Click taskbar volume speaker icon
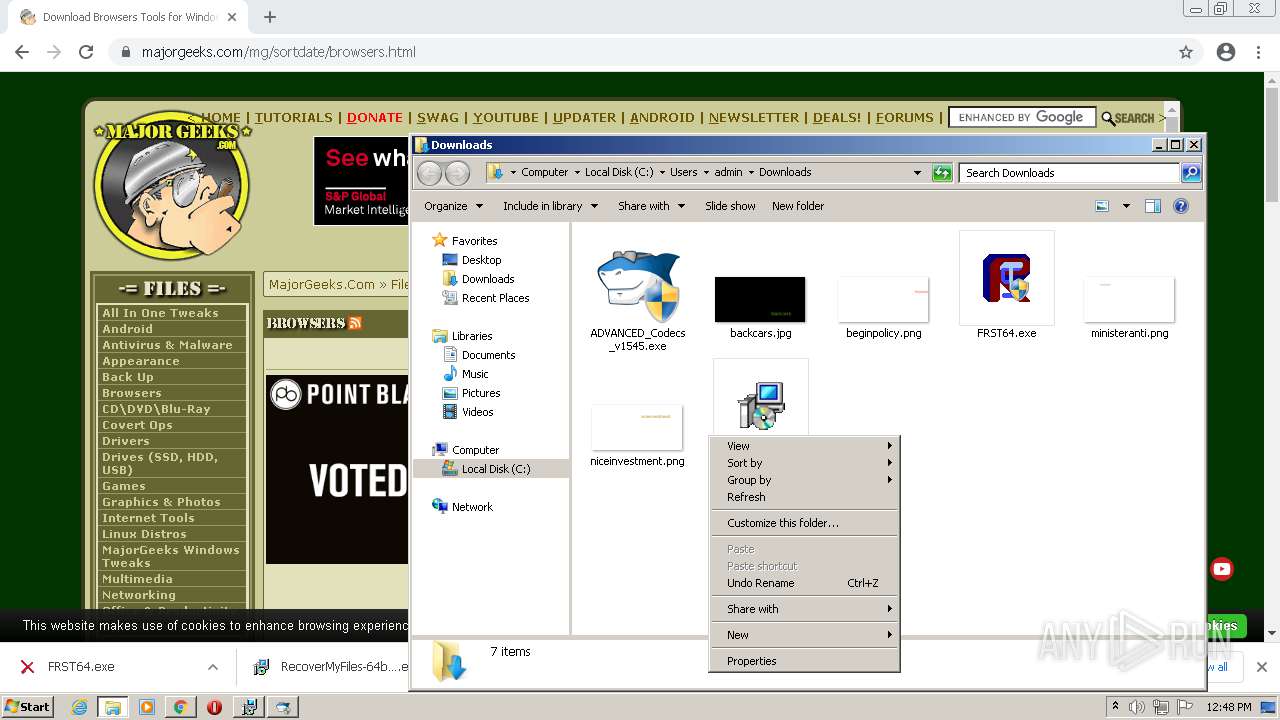The width and height of the screenshot is (1280, 720). 1137,707
